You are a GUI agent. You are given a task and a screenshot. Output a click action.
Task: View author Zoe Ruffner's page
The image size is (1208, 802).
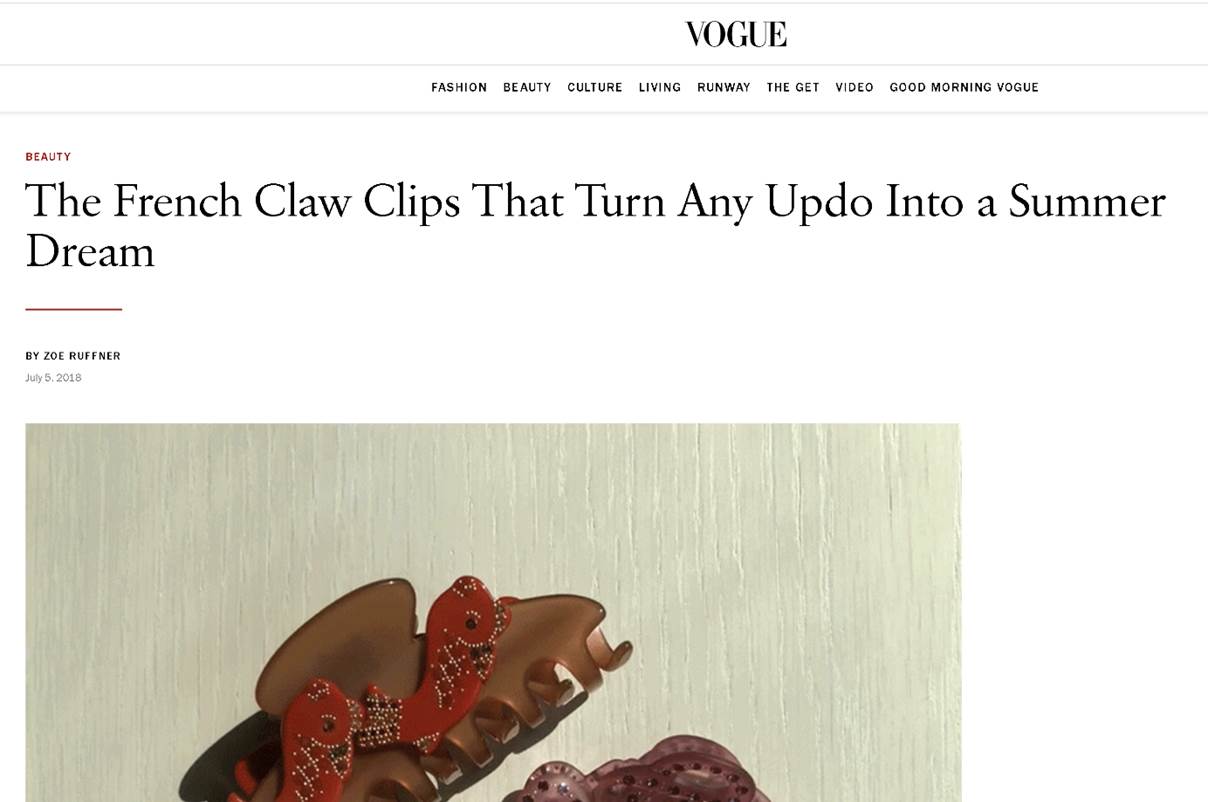click(82, 356)
